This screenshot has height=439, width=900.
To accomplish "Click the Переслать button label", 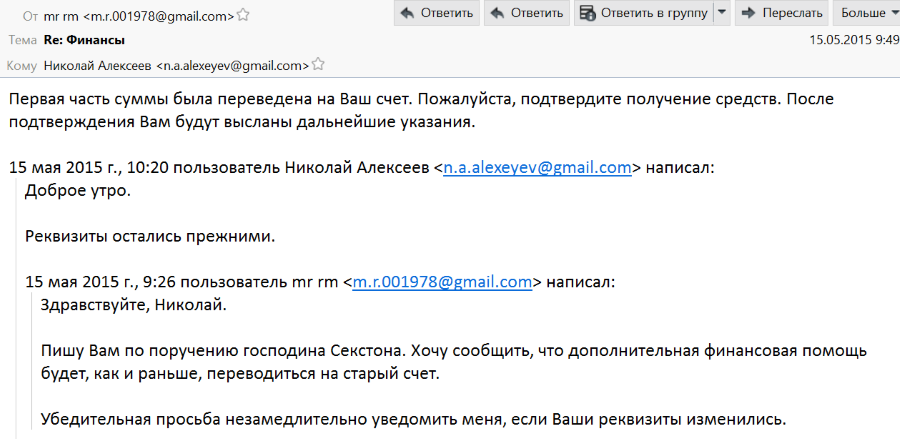I will tap(793, 13).
